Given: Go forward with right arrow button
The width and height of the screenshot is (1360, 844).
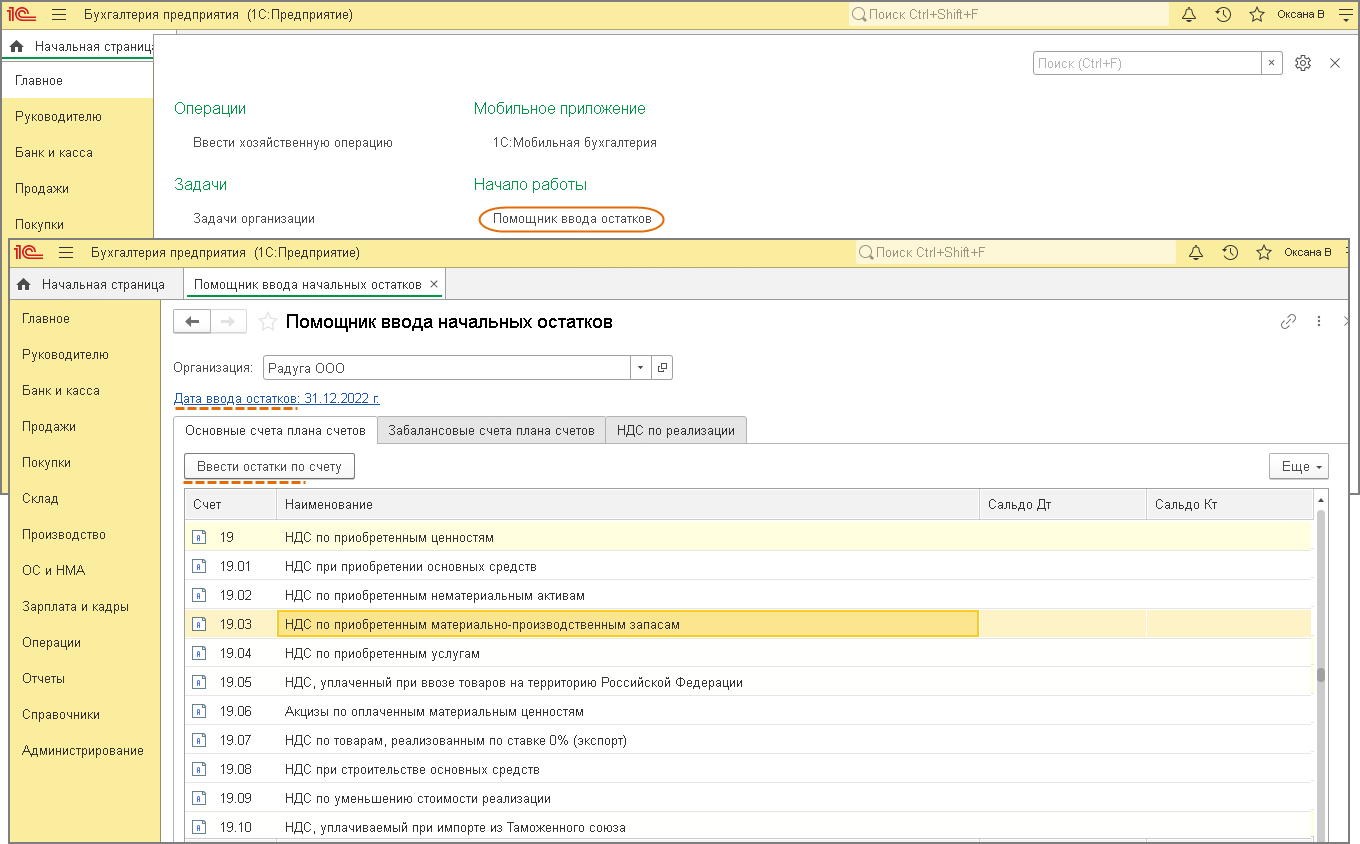Looking at the screenshot, I should [228, 321].
